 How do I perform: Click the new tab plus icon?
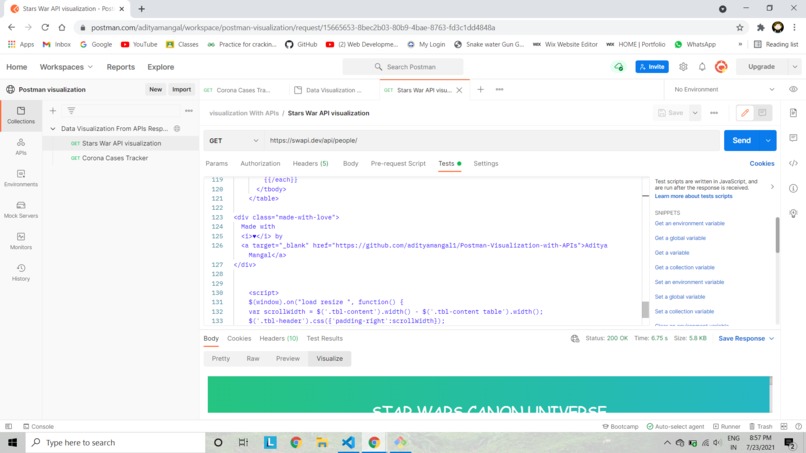(480, 89)
